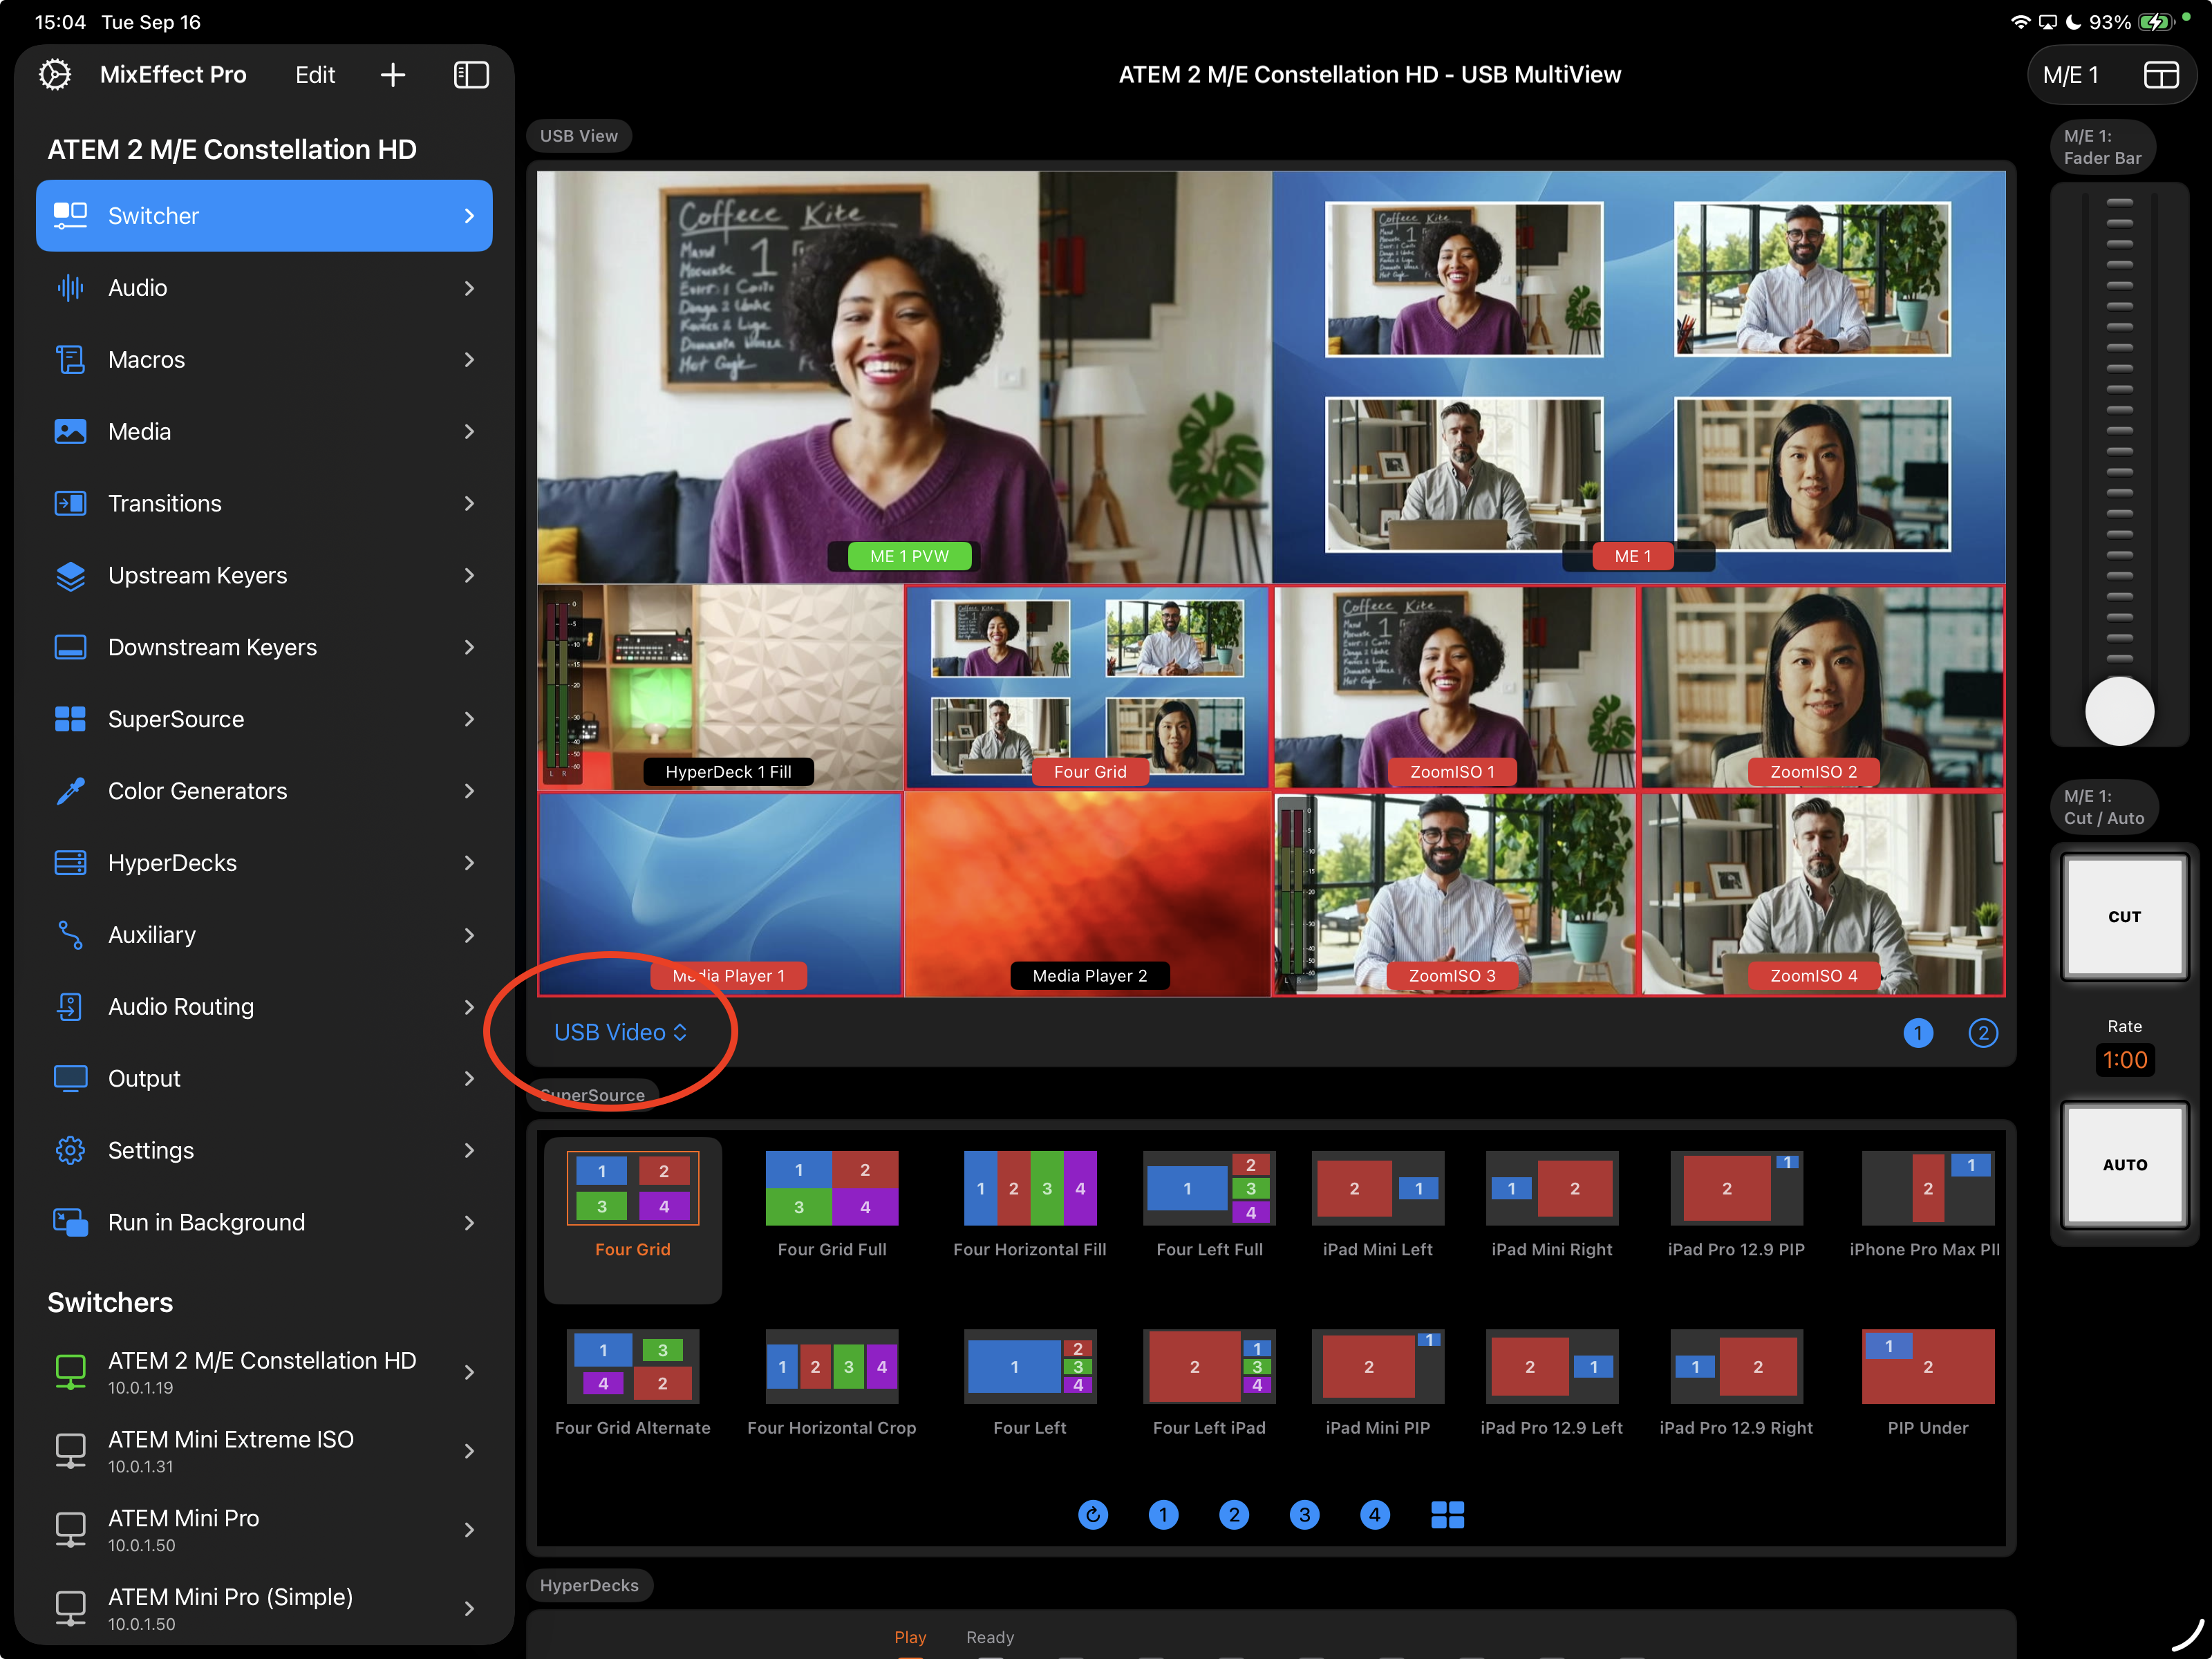Screen dimensions: 2212x1659
Task: Toggle the sidebar panel icon
Action: click(x=471, y=75)
